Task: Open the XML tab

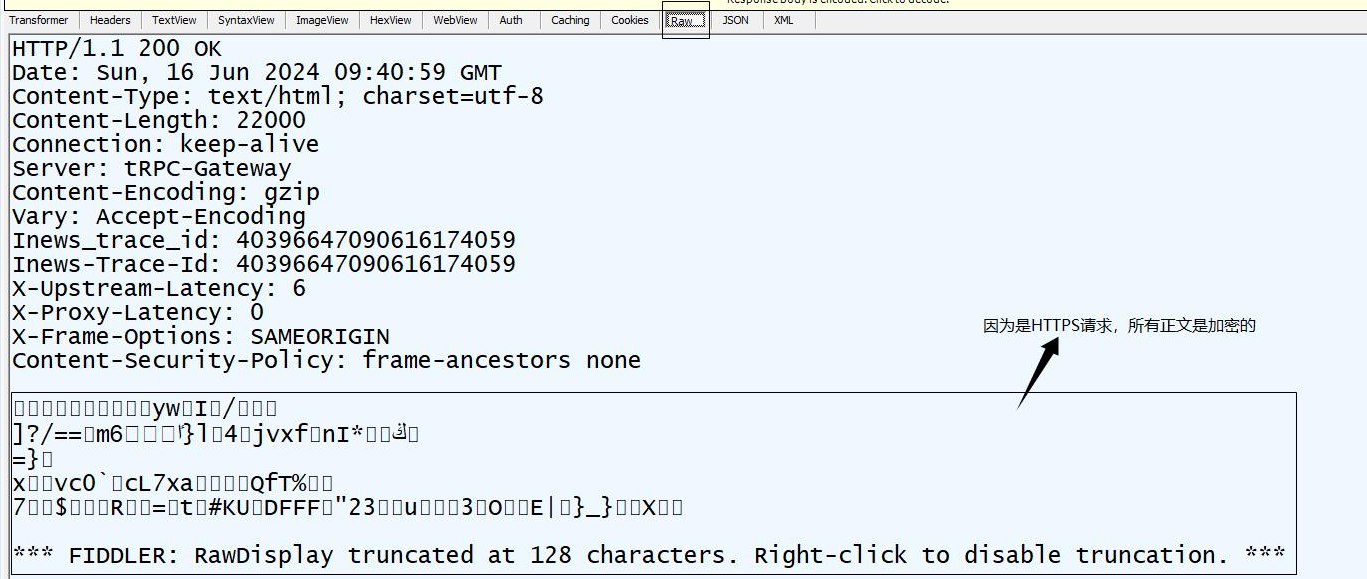Action: 784,20
